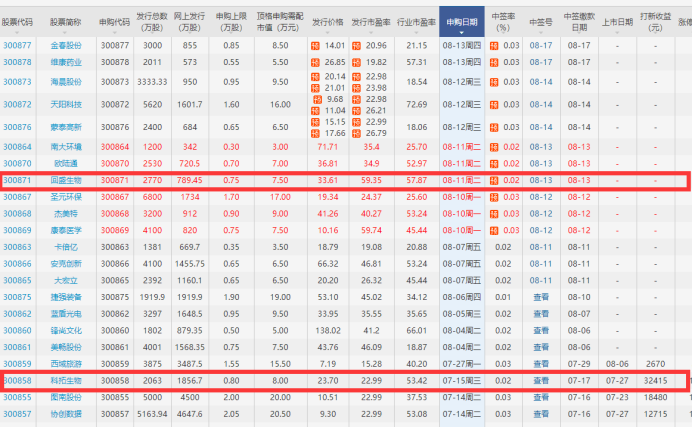Open stock code link 300857
This screenshot has height=427, width=692.
pyautogui.click(x=17, y=414)
